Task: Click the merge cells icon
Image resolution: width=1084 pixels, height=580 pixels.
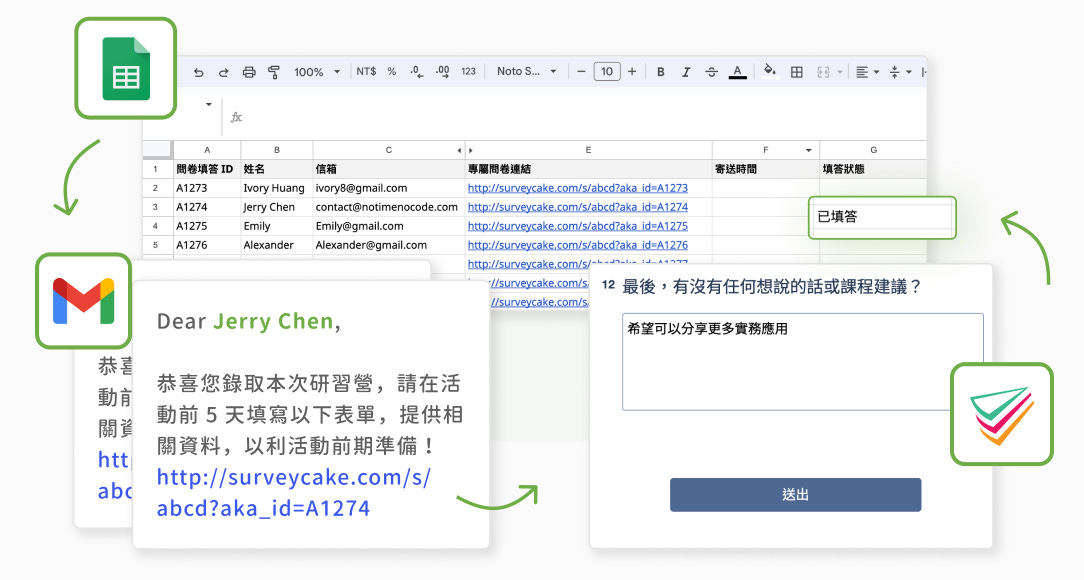Action: click(823, 72)
